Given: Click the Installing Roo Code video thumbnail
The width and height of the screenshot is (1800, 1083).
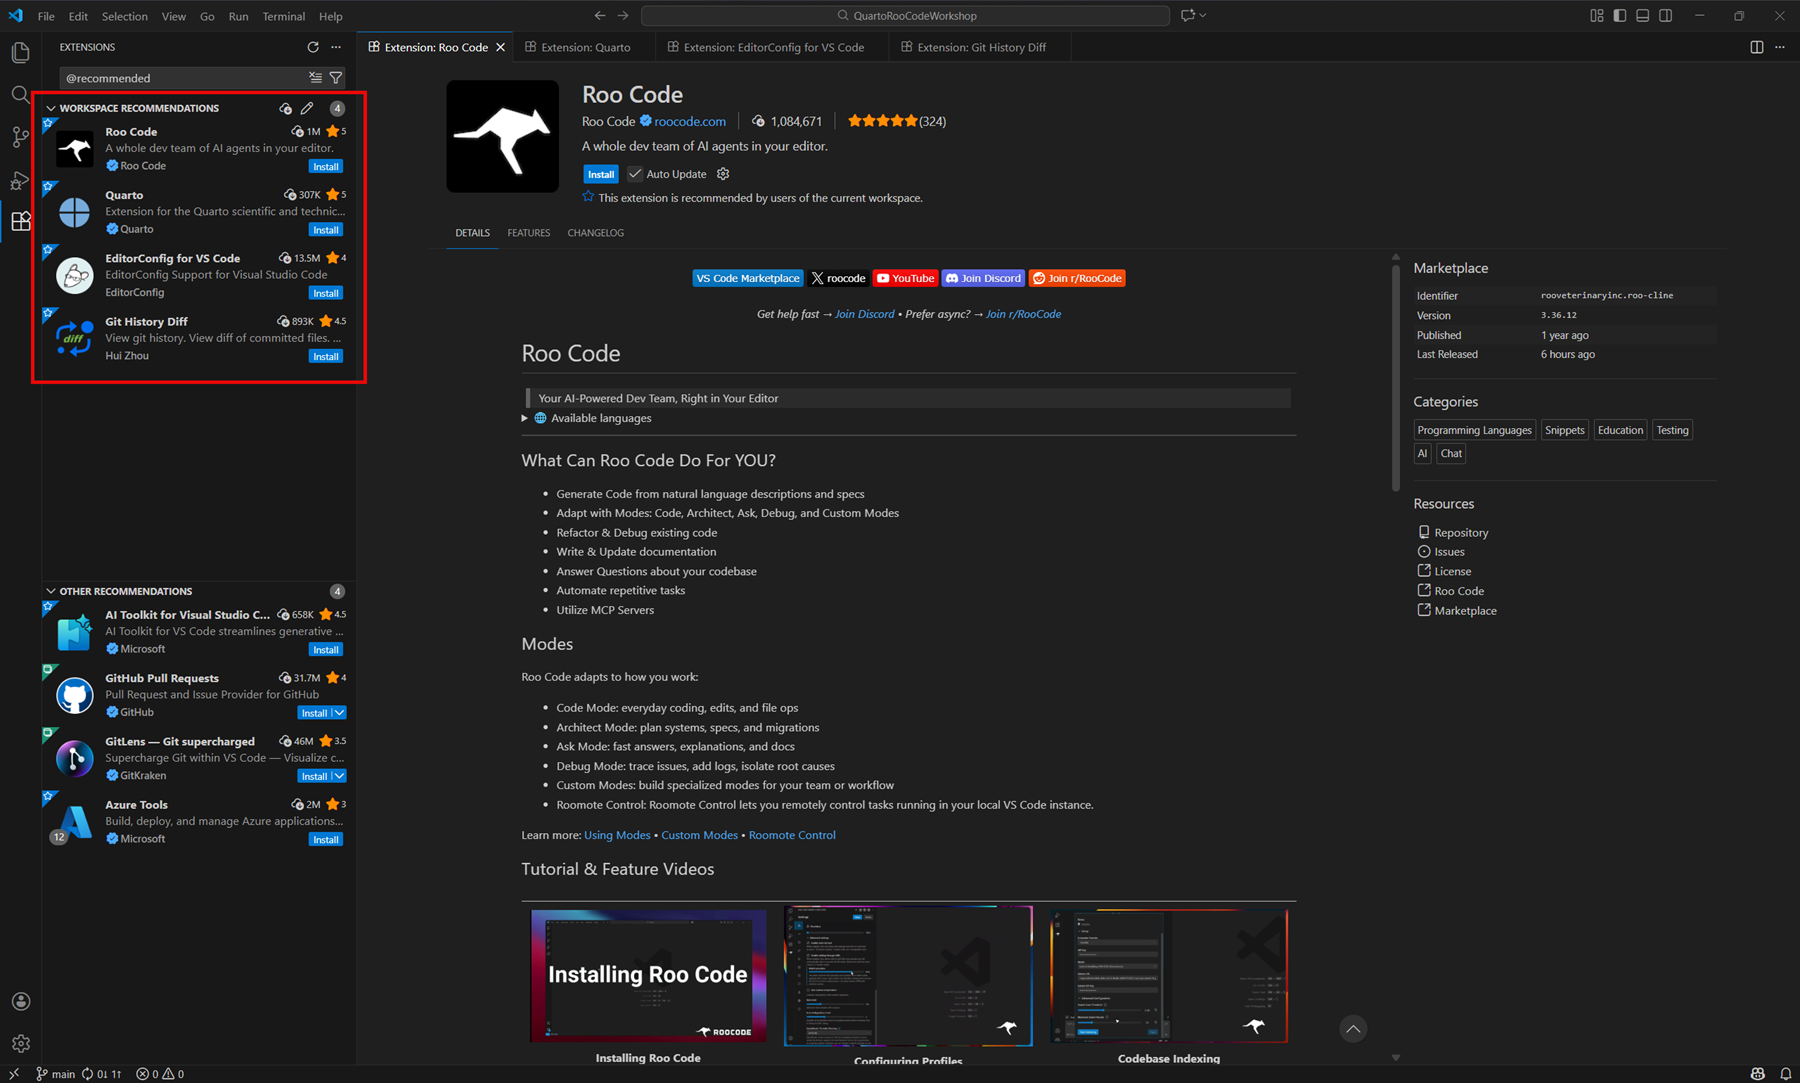Looking at the screenshot, I should [x=648, y=975].
